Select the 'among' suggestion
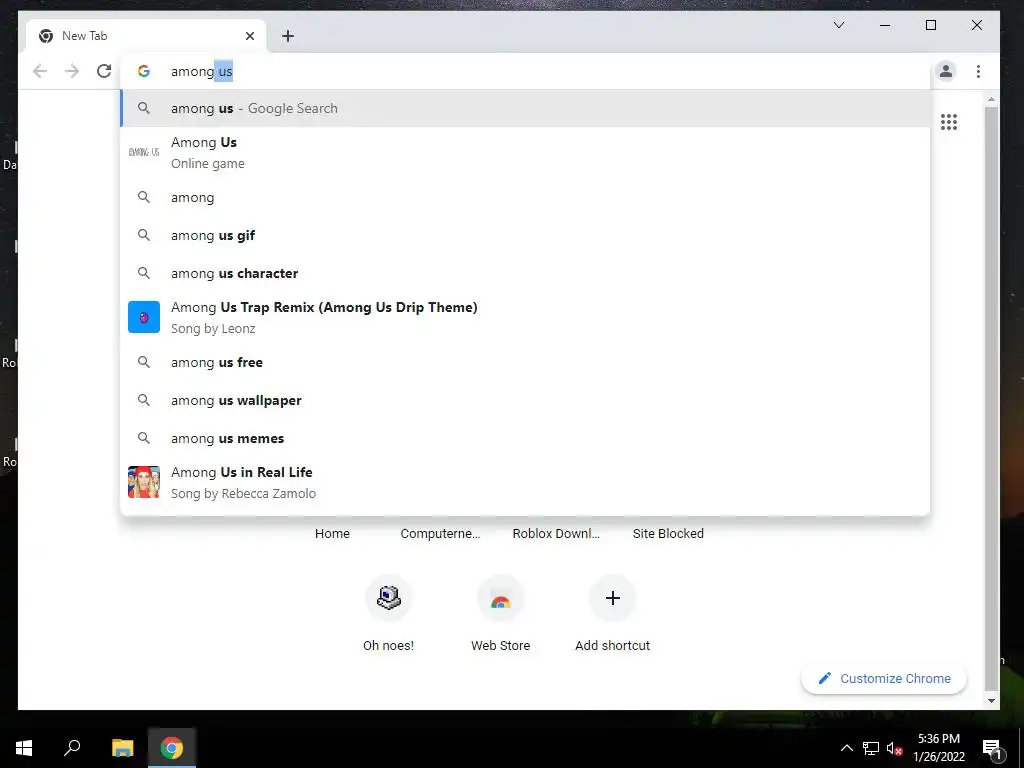The width and height of the screenshot is (1024, 768). [x=525, y=197]
